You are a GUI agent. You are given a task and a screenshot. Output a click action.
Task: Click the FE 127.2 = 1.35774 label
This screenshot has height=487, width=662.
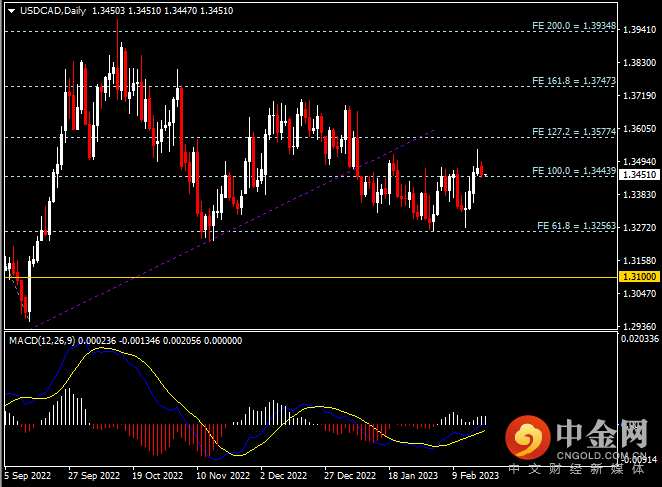click(x=573, y=130)
